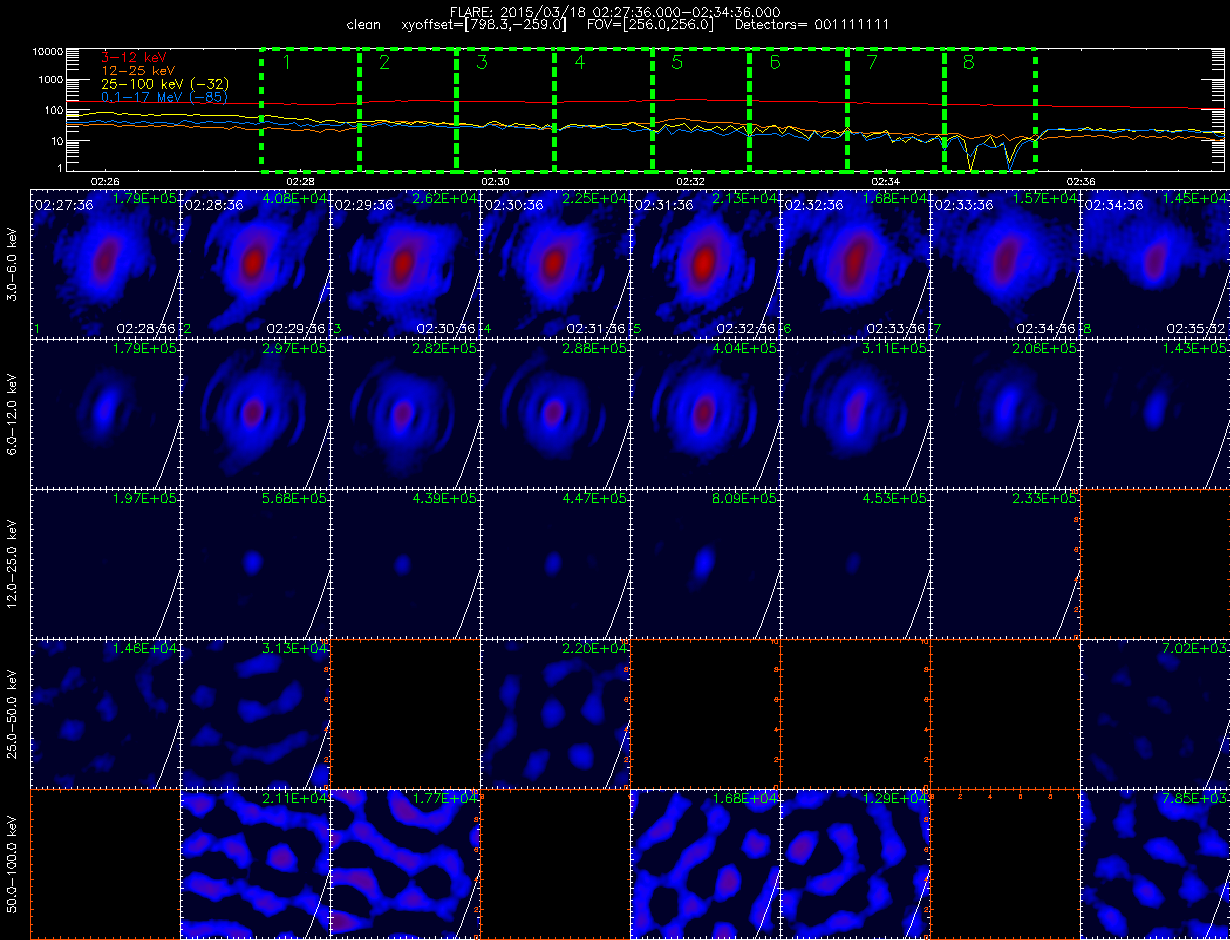Open the 6.0-12.0 keV image with peak 2.97E+05
Image resolution: width=1230 pixels, height=940 pixels.
tap(255, 413)
